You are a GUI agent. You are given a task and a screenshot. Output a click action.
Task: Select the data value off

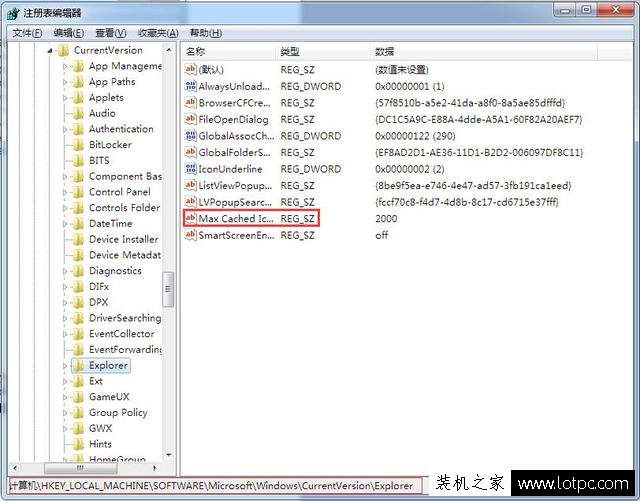381,235
